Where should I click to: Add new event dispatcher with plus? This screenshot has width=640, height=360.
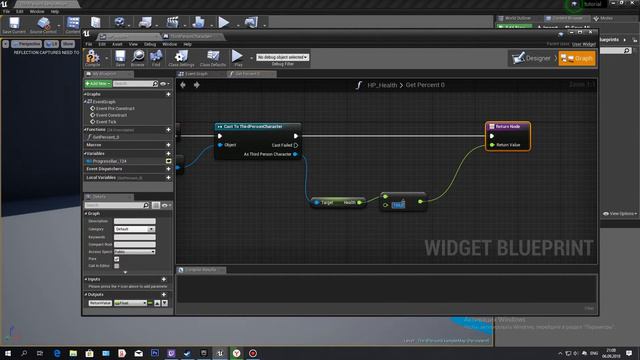pos(168,169)
